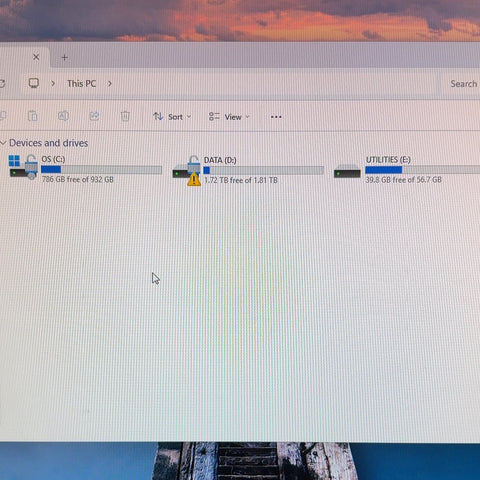
Task: Click the Delete trash icon in toolbar
Action: (125, 116)
